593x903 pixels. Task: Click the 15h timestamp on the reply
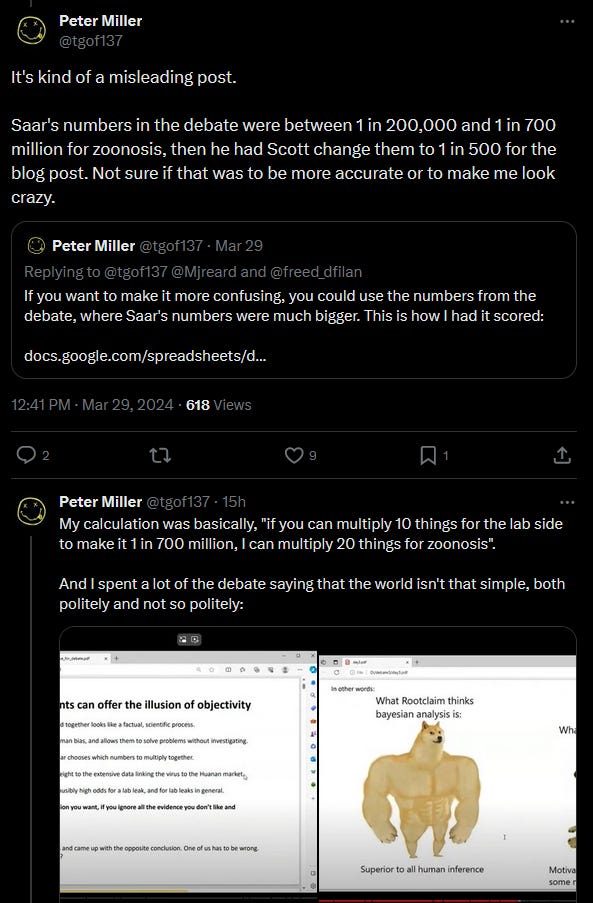tap(234, 502)
